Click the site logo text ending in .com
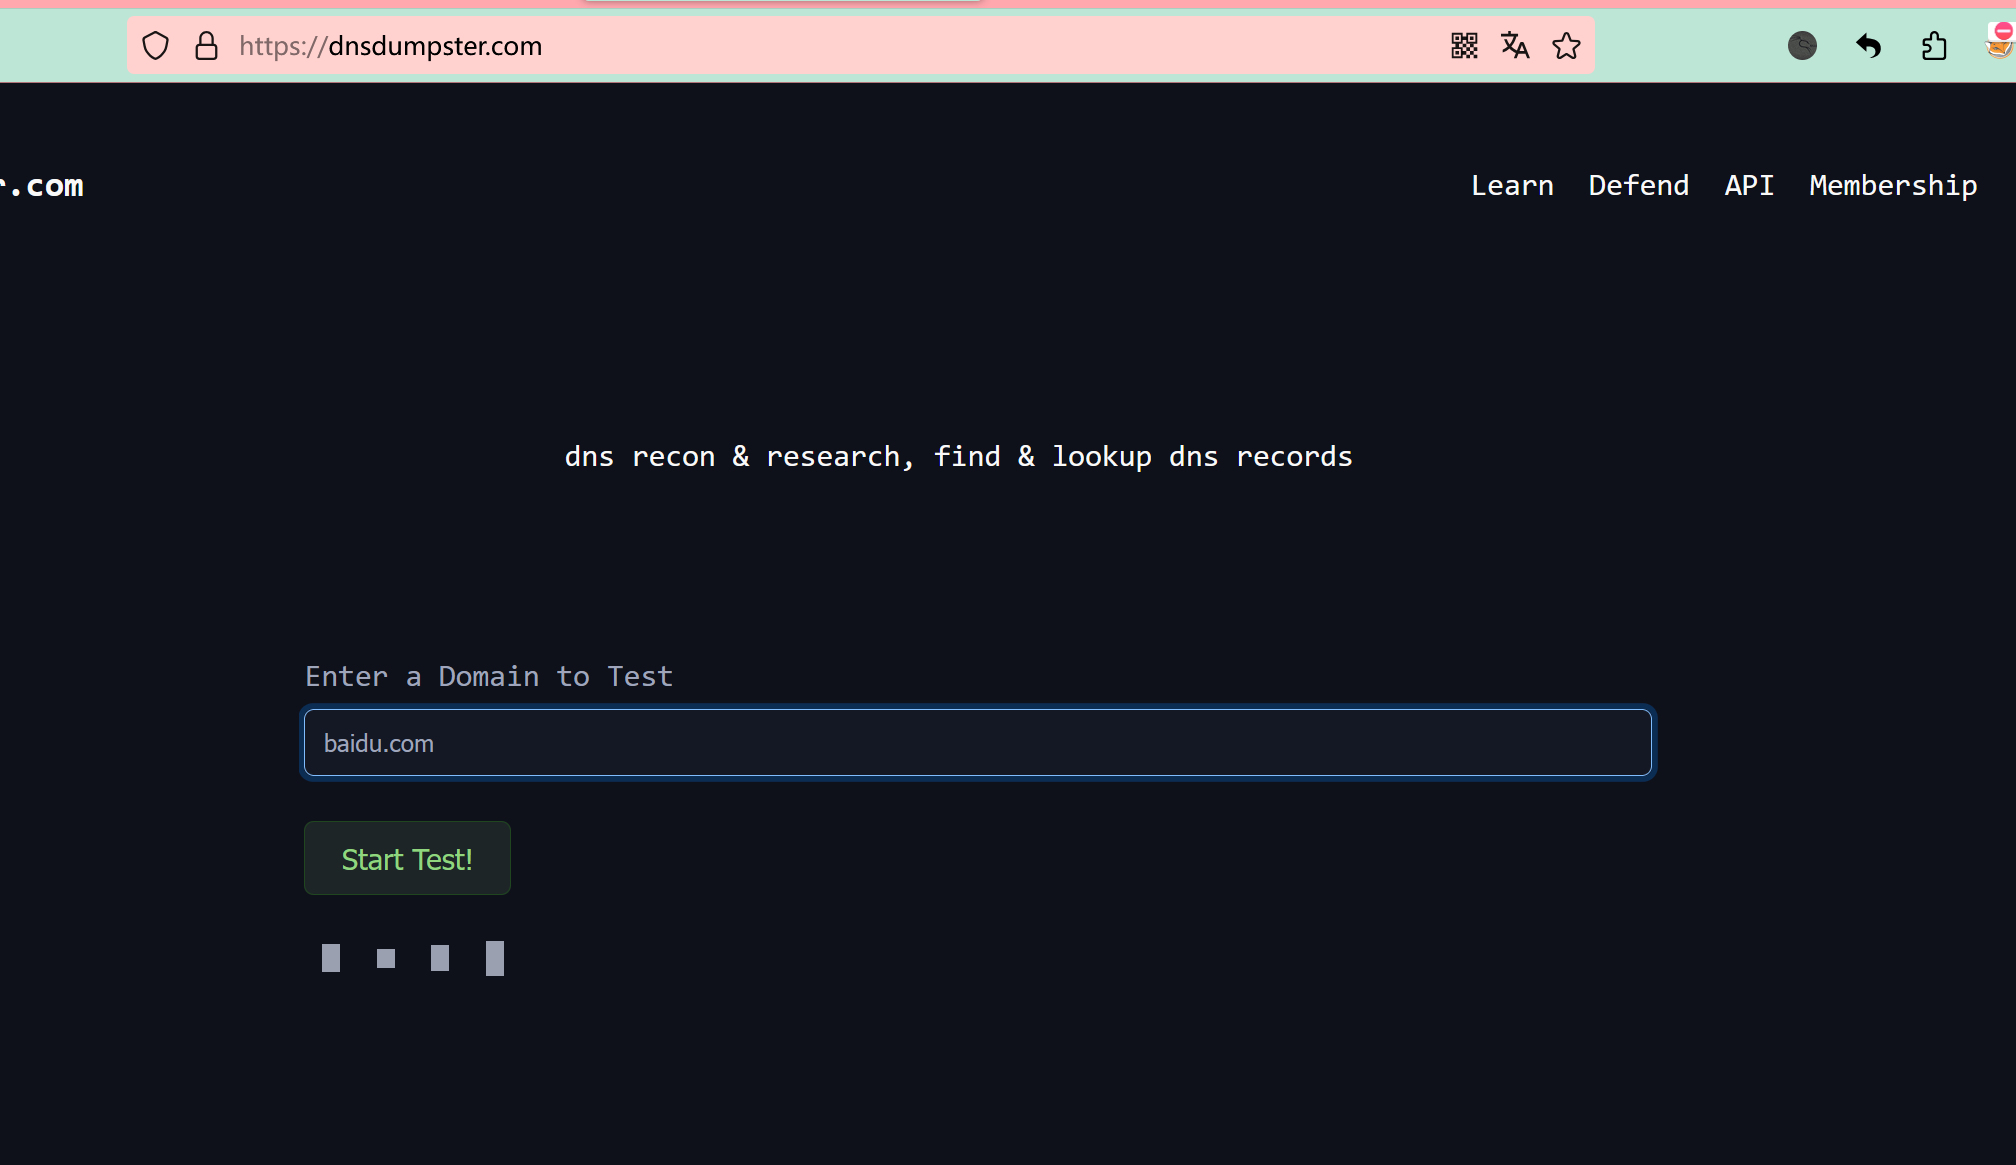 click(x=42, y=186)
